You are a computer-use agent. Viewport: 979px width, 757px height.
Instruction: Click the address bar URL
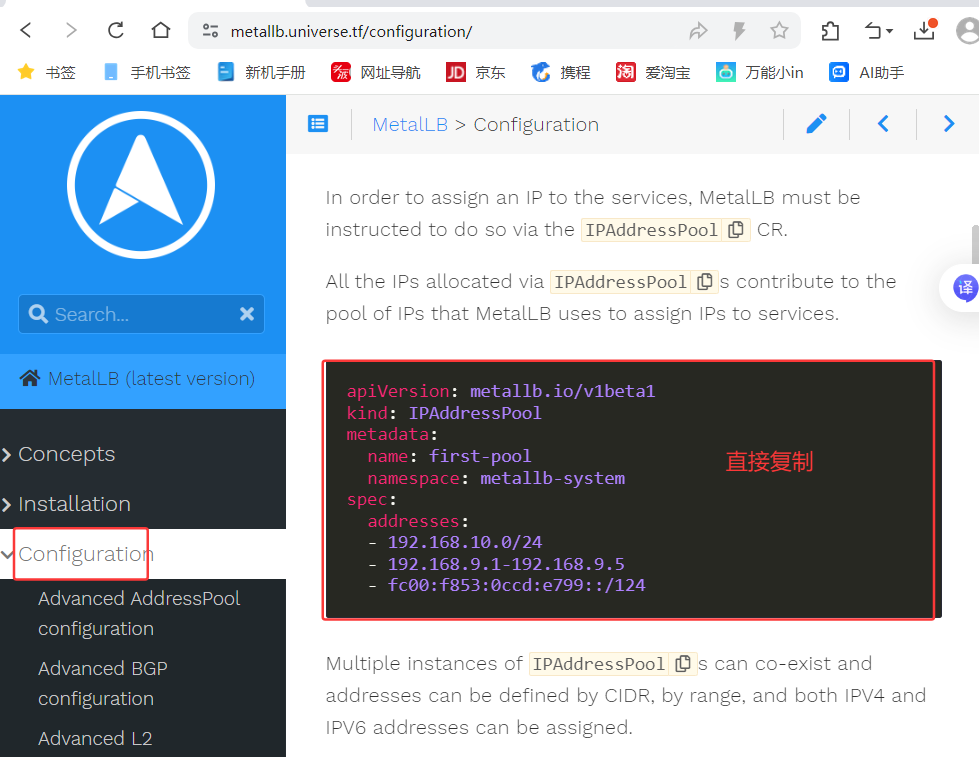(352, 31)
